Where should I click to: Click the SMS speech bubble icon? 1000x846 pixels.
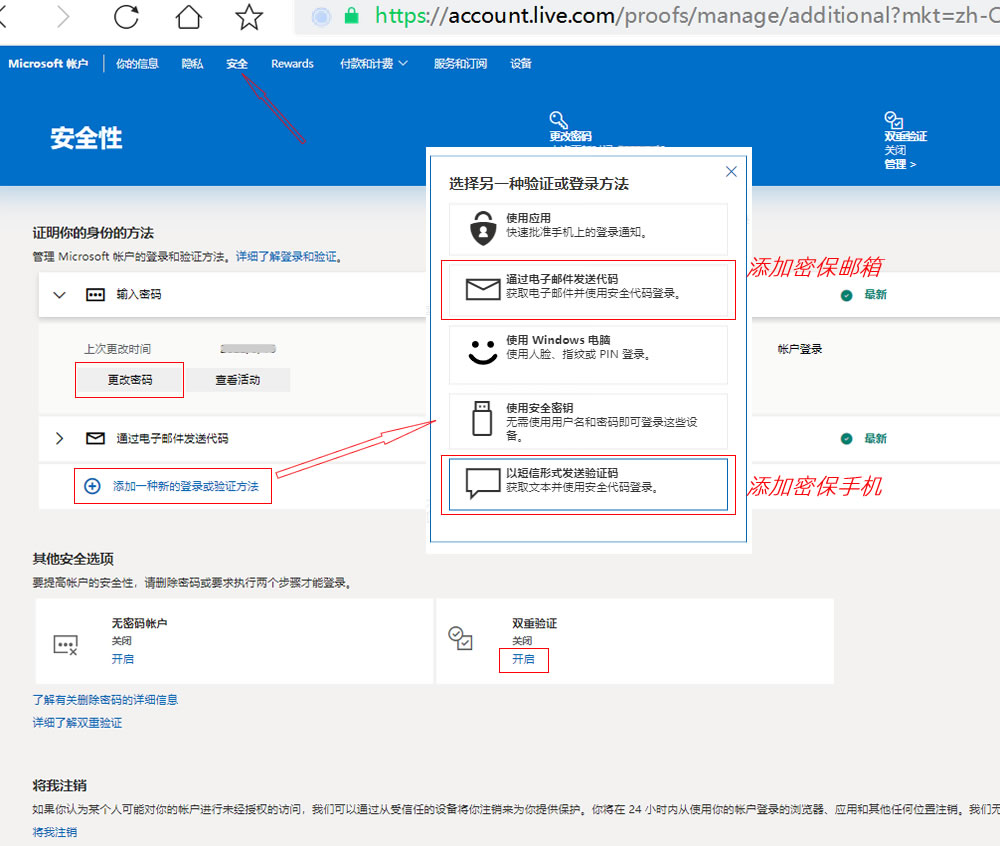pos(483,484)
